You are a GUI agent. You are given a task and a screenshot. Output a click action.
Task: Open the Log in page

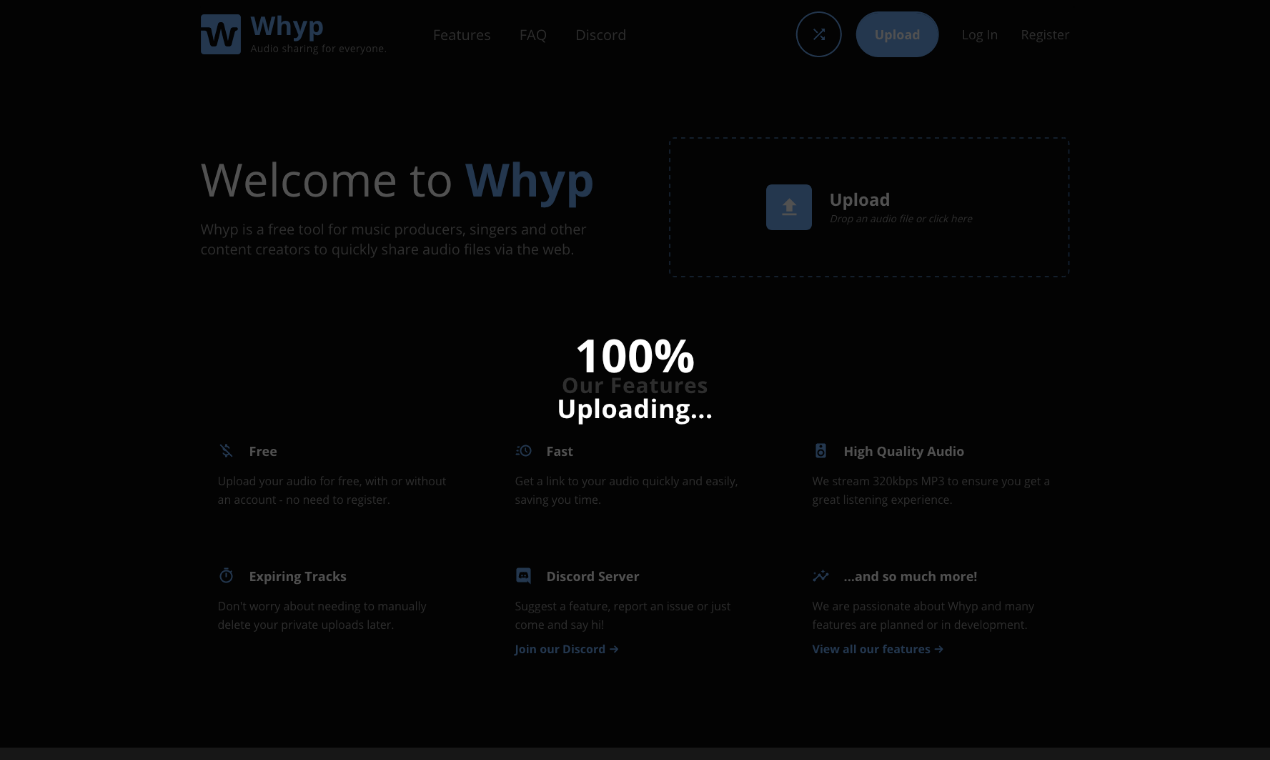click(979, 34)
